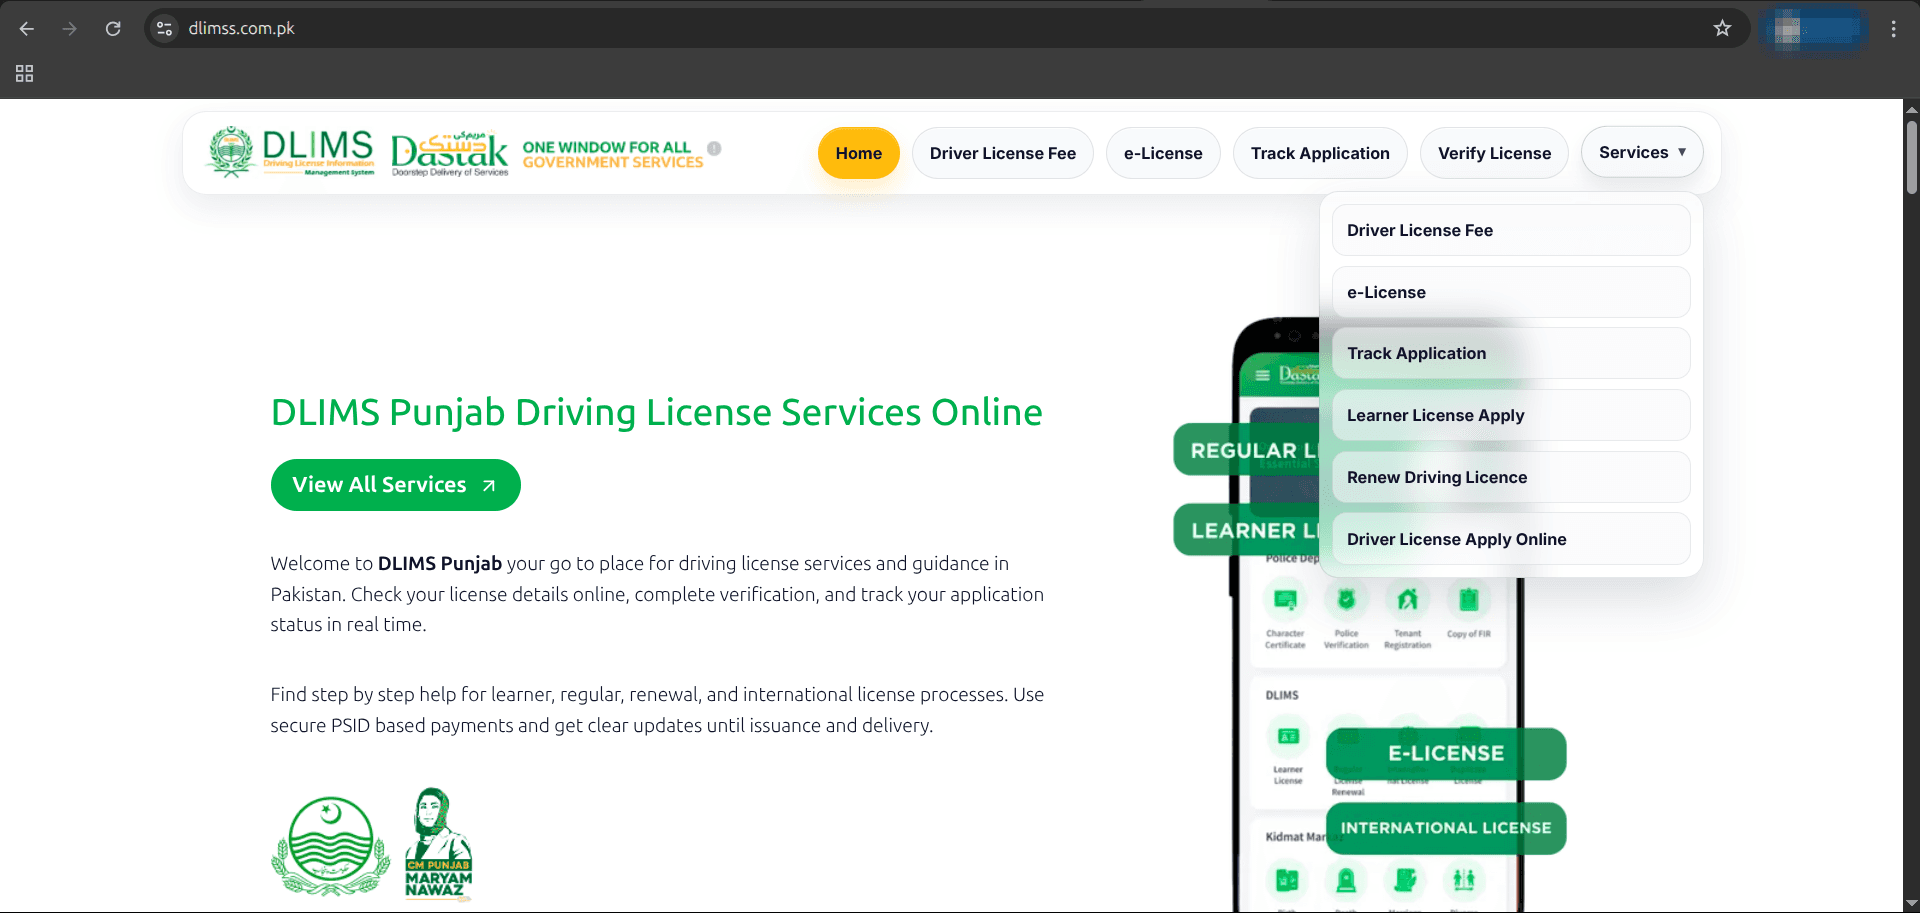The height and width of the screenshot is (913, 1920).
Task: Open site information icon in address bar
Action: tap(165, 29)
